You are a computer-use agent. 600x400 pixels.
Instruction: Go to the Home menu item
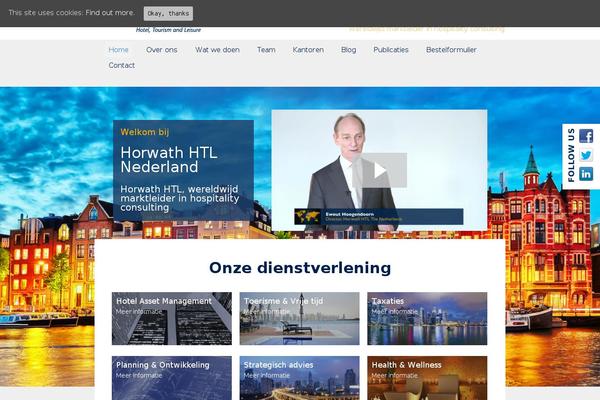(x=118, y=50)
